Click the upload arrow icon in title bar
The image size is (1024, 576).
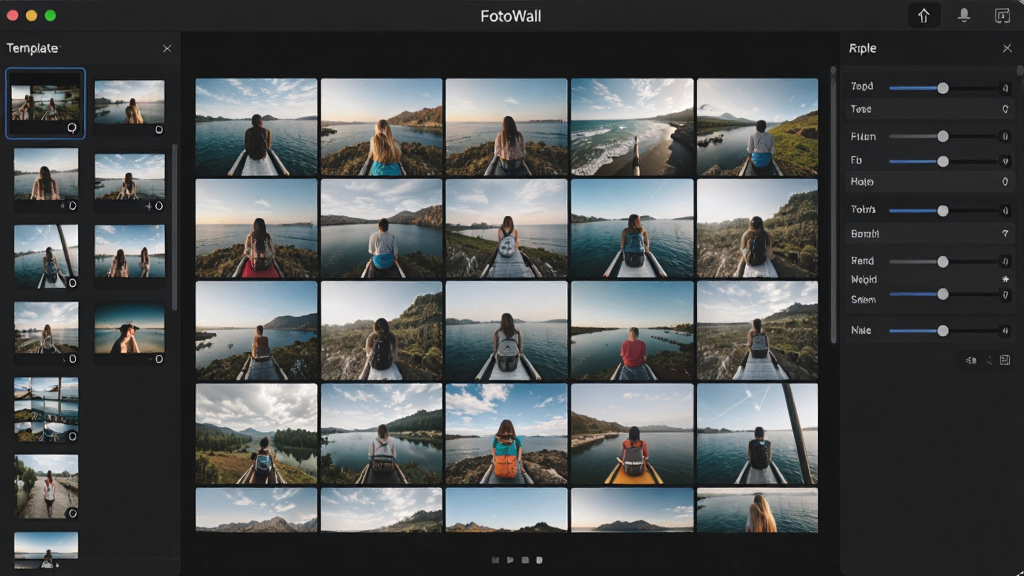(x=923, y=16)
